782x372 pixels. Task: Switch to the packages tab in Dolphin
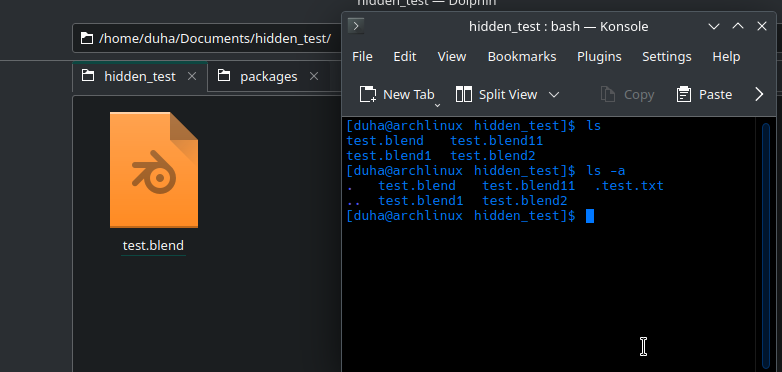coord(268,76)
